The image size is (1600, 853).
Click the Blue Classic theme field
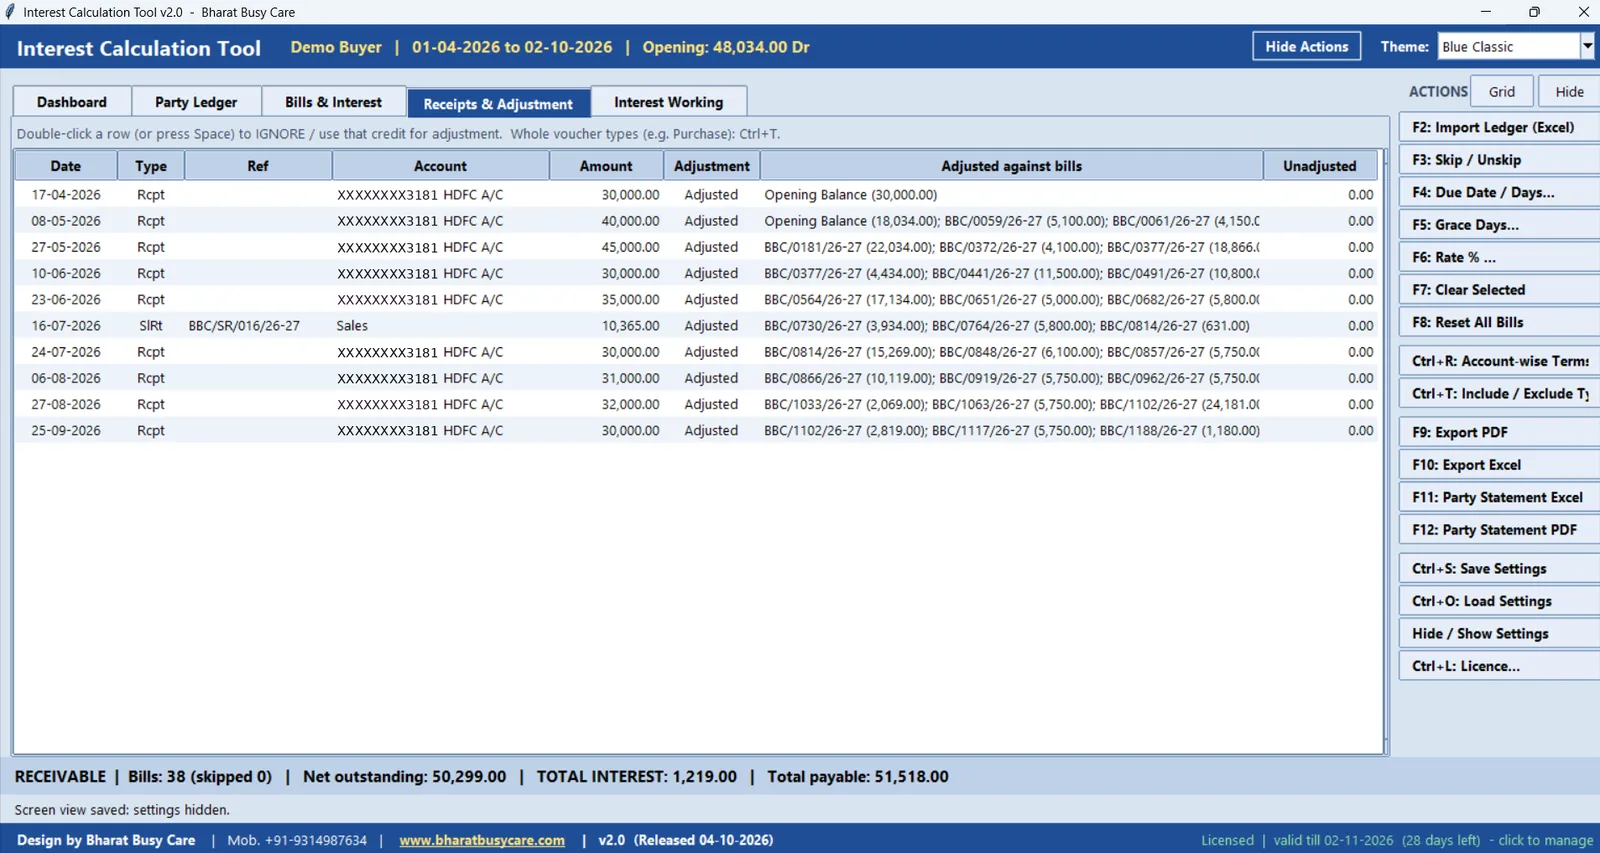click(1508, 47)
